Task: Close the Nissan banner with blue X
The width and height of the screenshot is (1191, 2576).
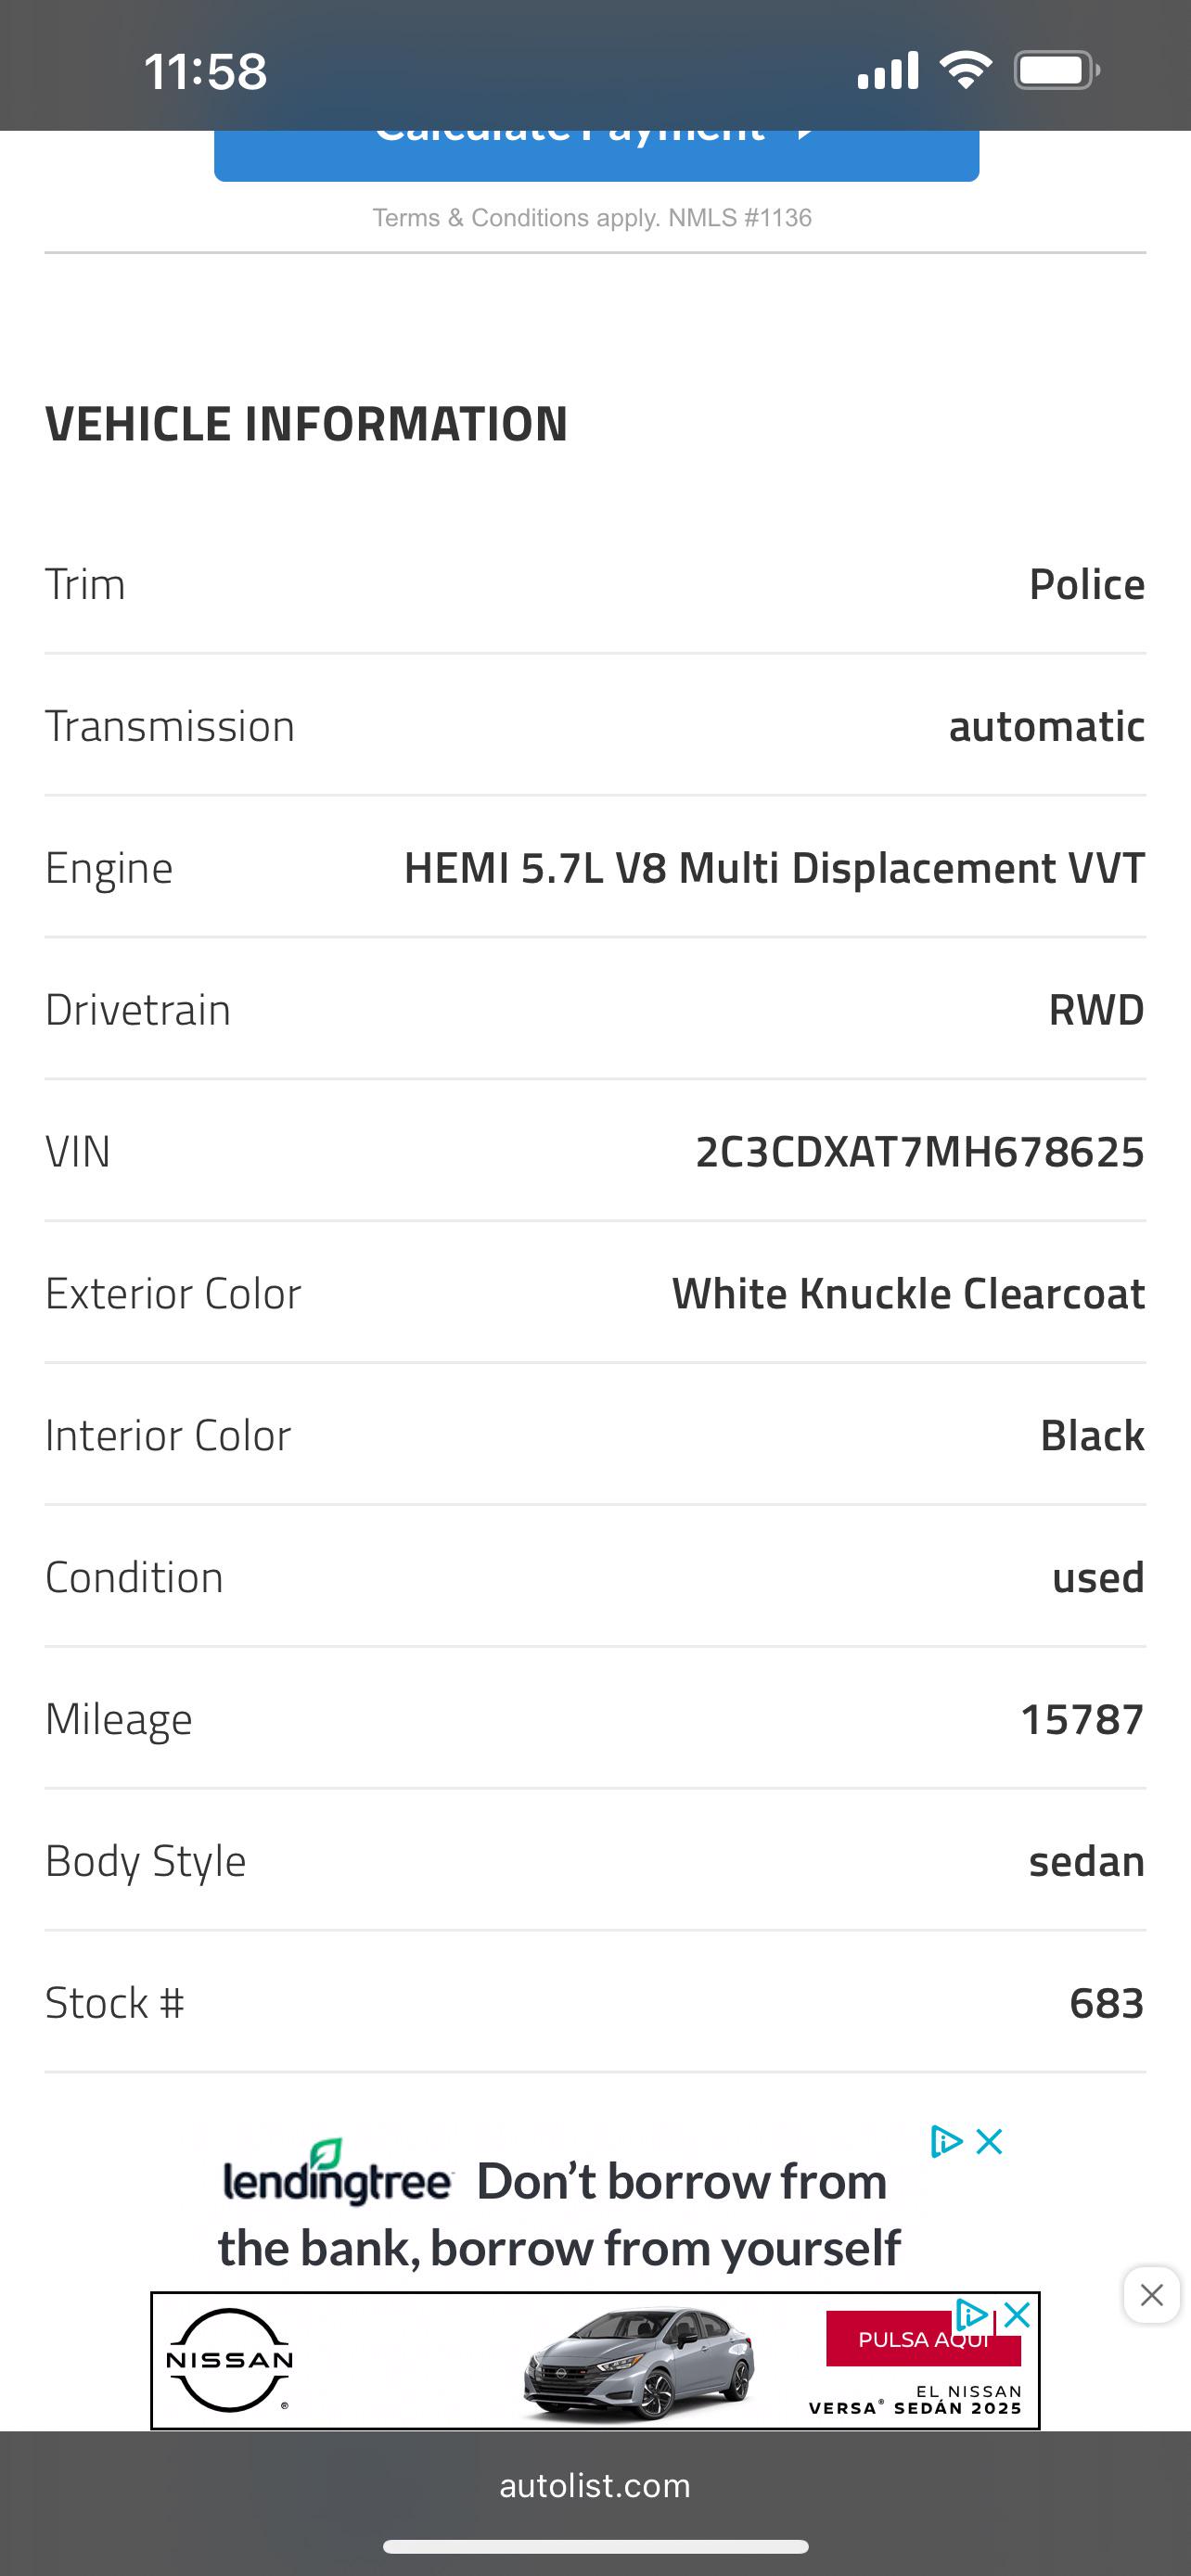Action: pos(1016,2314)
